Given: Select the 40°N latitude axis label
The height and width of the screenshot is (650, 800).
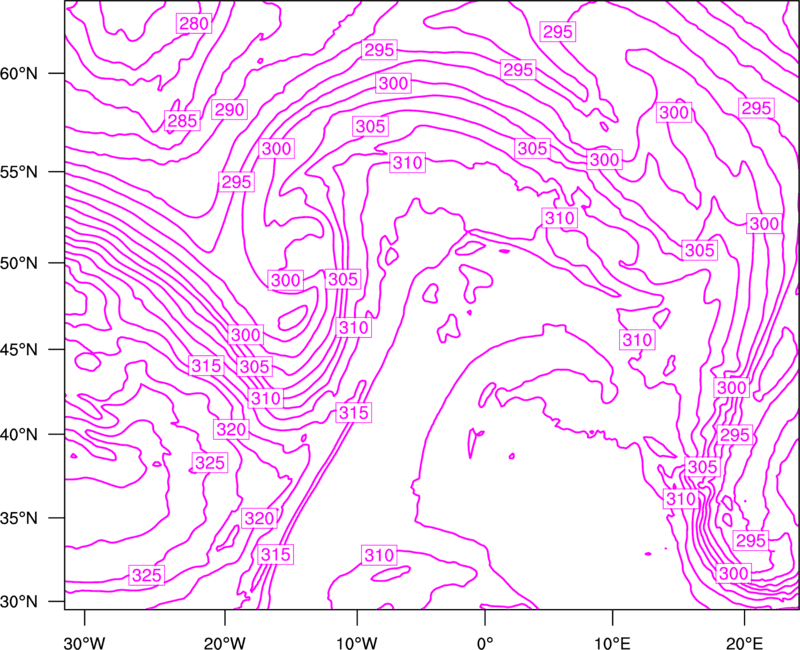Looking at the screenshot, I should (x=19, y=435).
